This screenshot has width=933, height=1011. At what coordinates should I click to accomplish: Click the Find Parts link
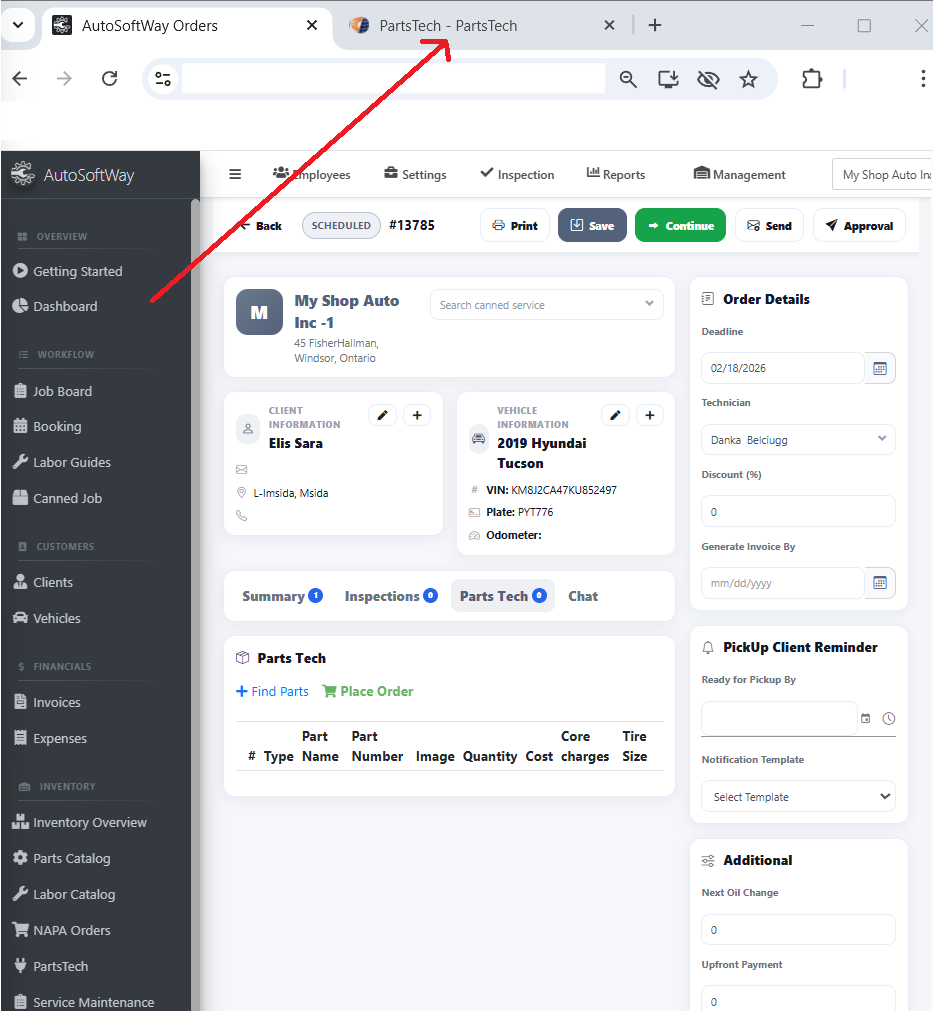[272, 691]
